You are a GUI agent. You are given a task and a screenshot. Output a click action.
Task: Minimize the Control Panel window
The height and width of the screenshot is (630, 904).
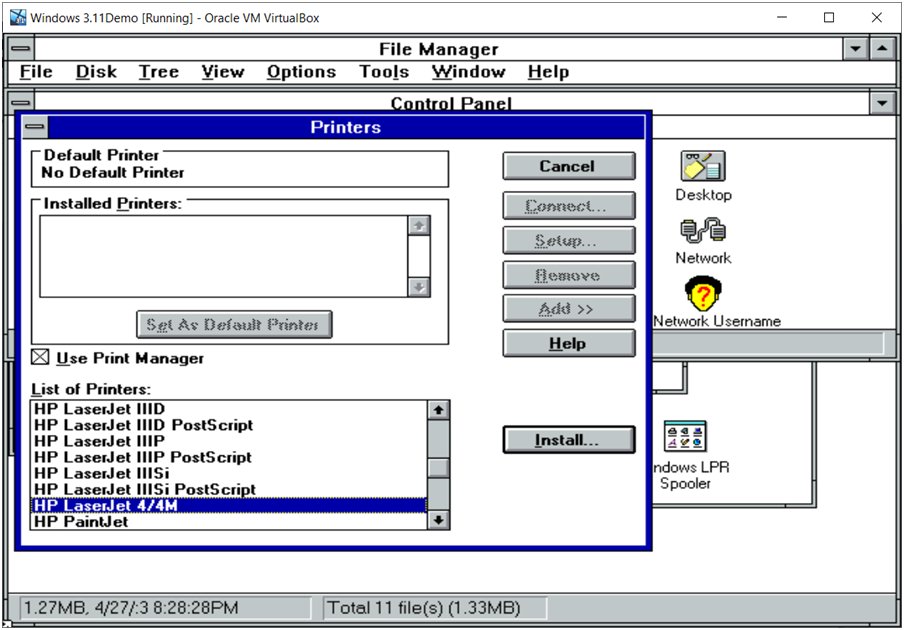(882, 103)
